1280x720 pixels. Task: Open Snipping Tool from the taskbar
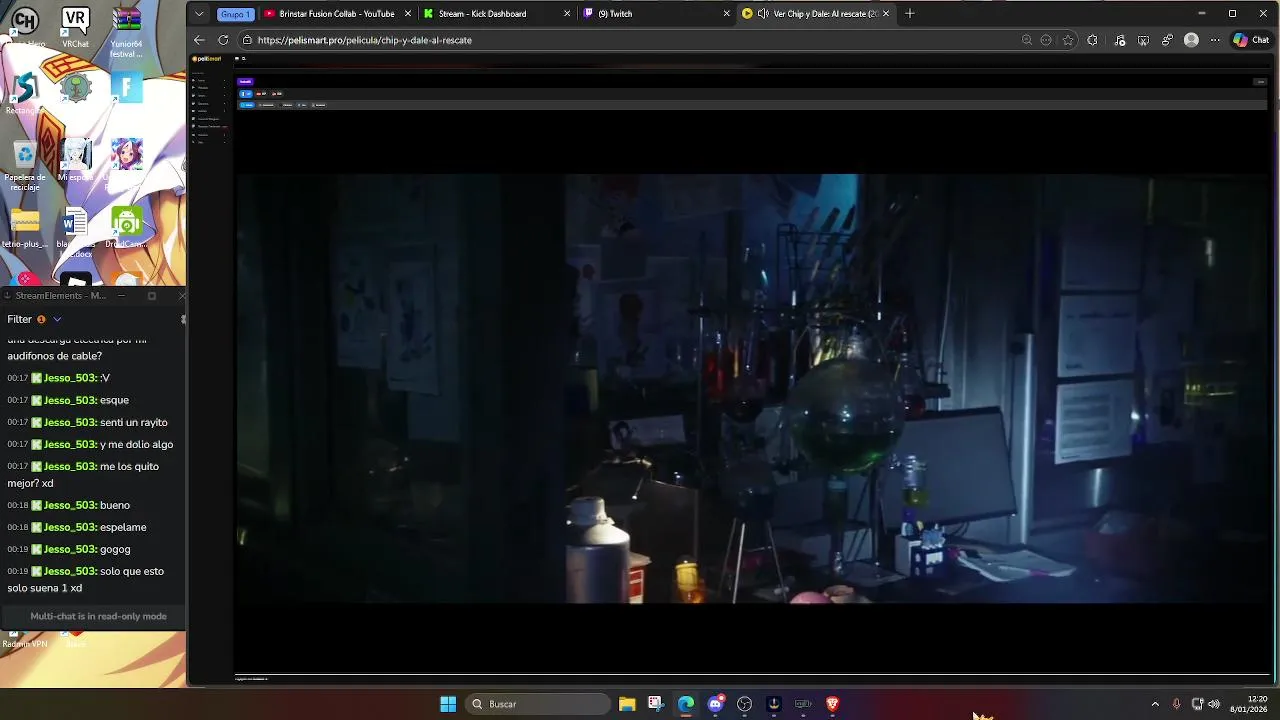coord(656,704)
